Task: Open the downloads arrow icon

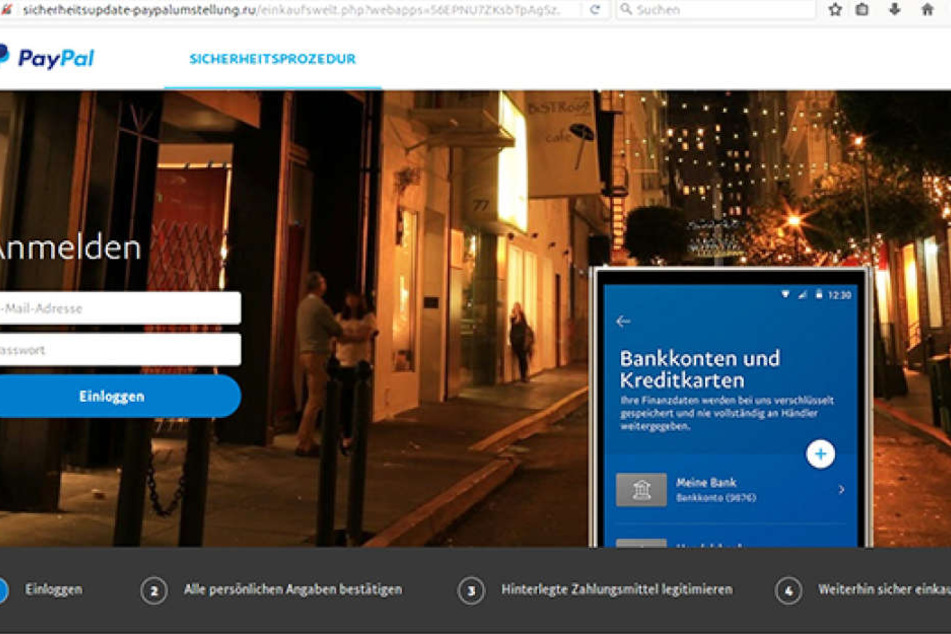Action: [895, 9]
